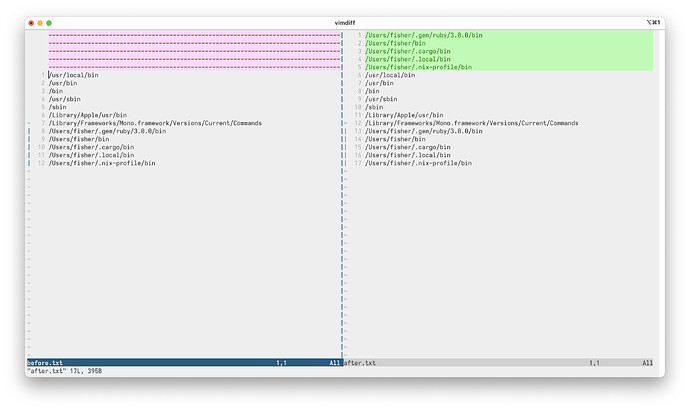Click the vimdiff window title
690x410 pixels.
(x=345, y=23)
